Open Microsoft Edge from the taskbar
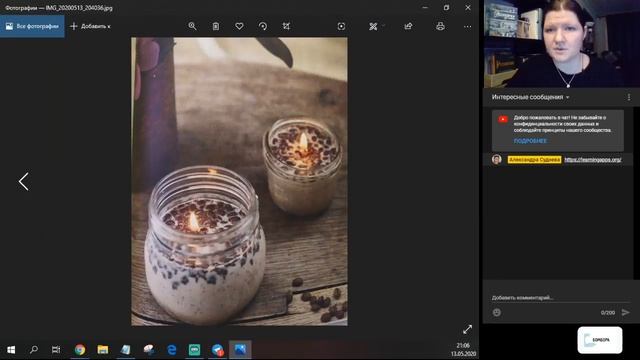The height and width of the screenshot is (360, 640). pos(172,350)
